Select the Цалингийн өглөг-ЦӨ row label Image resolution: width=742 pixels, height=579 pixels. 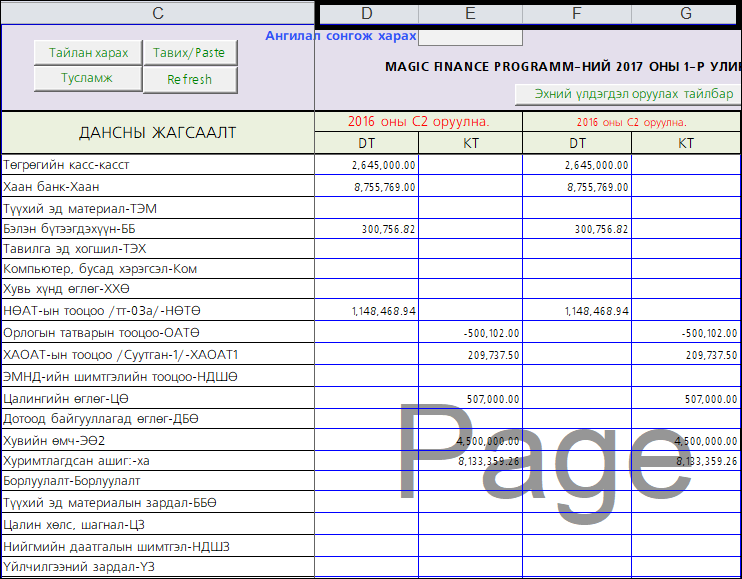pos(158,398)
